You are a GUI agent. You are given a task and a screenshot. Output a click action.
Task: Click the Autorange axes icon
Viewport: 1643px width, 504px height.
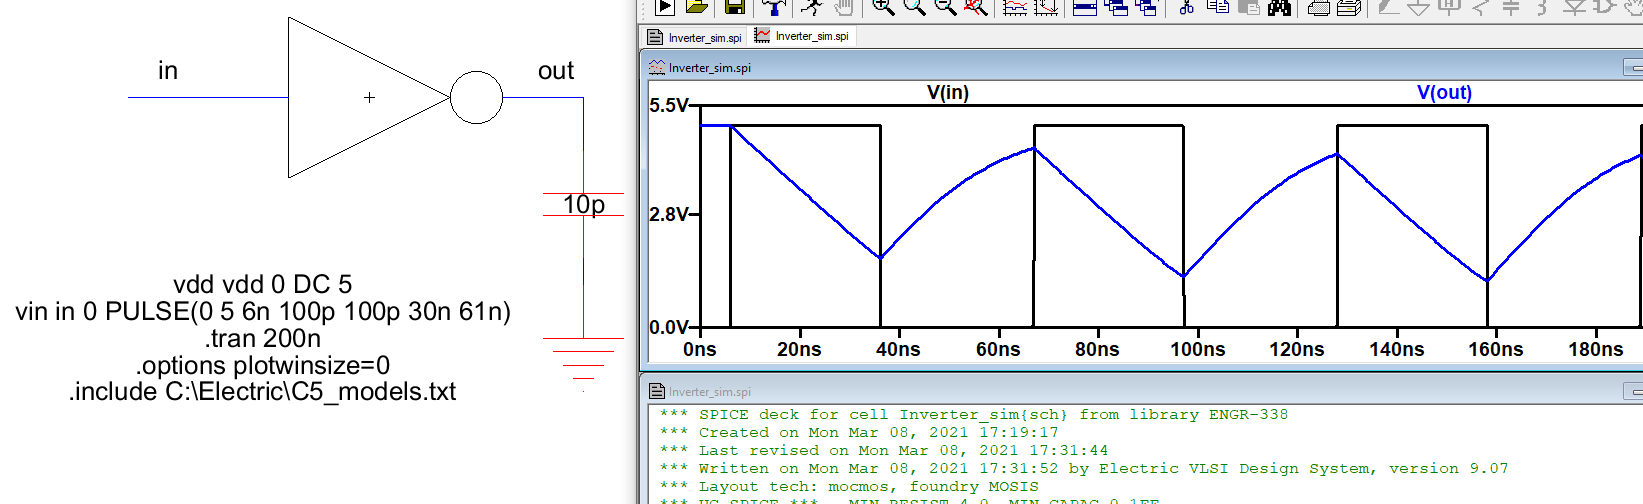tap(1046, 8)
